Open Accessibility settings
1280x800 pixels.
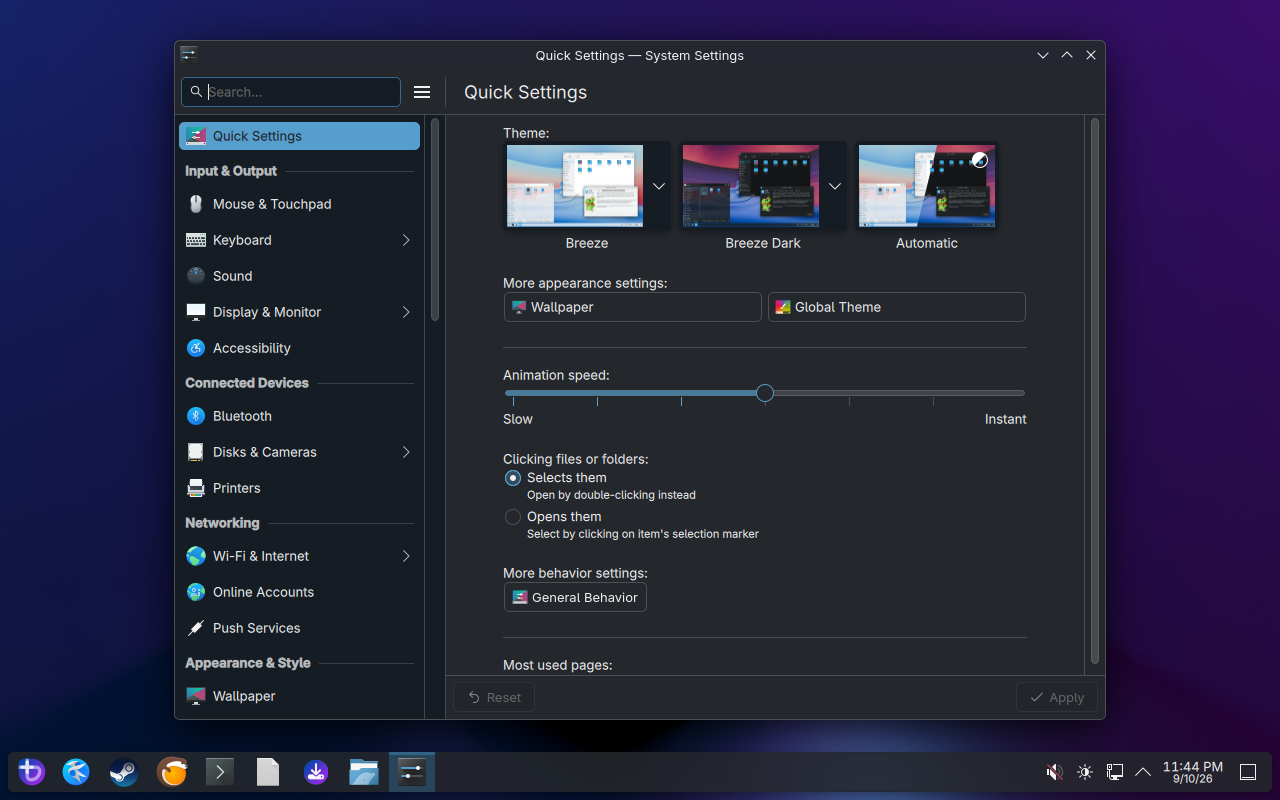[x=299, y=348]
